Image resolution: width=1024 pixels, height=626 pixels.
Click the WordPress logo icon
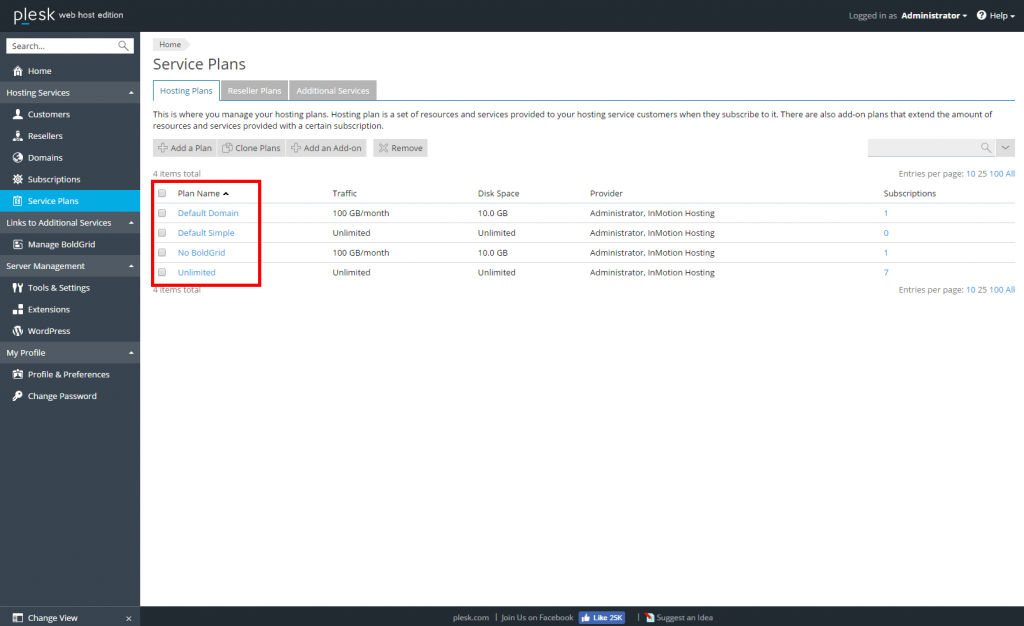click(18, 331)
